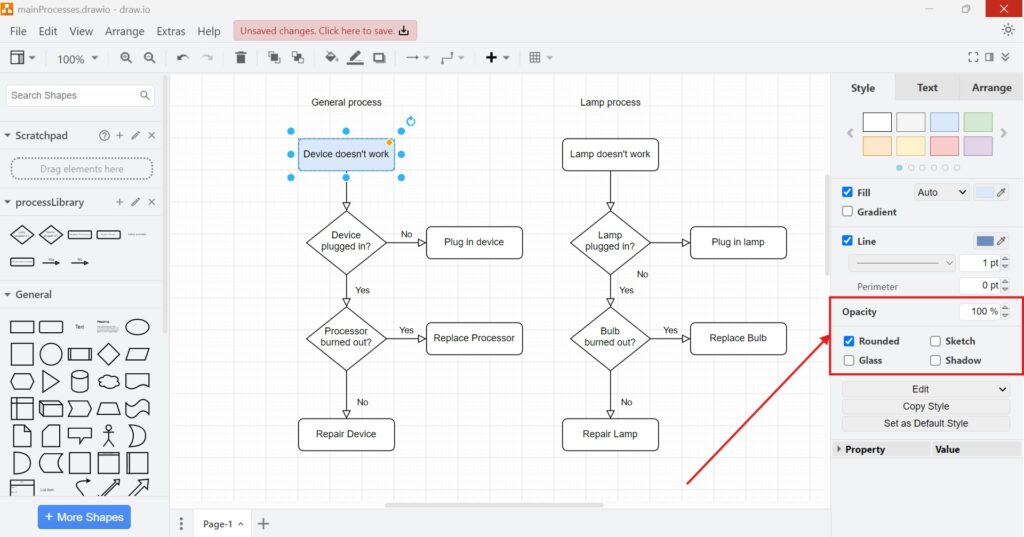Click the Shadow toolbar icon
The width and height of the screenshot is (1024, 537).
379,57
